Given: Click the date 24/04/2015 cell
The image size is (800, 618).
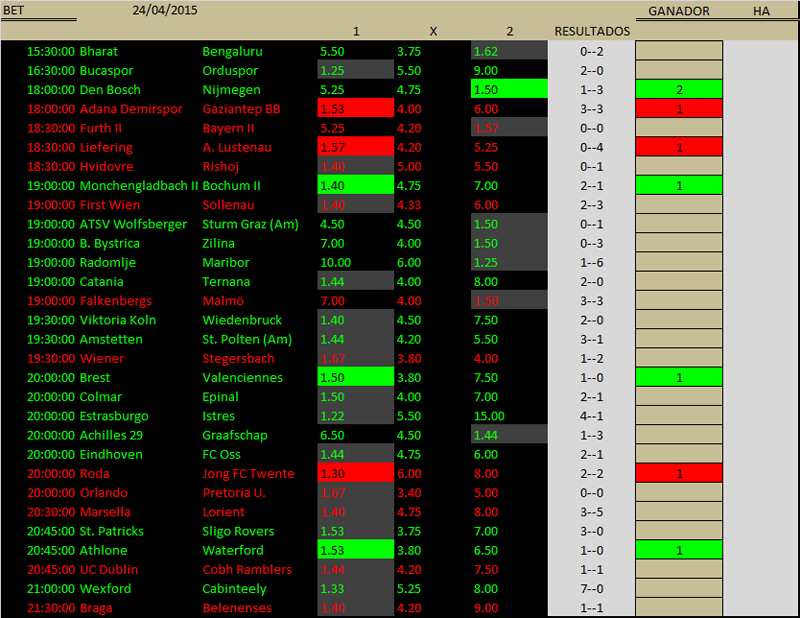Looking at the screenshot, I should (165, 10).
